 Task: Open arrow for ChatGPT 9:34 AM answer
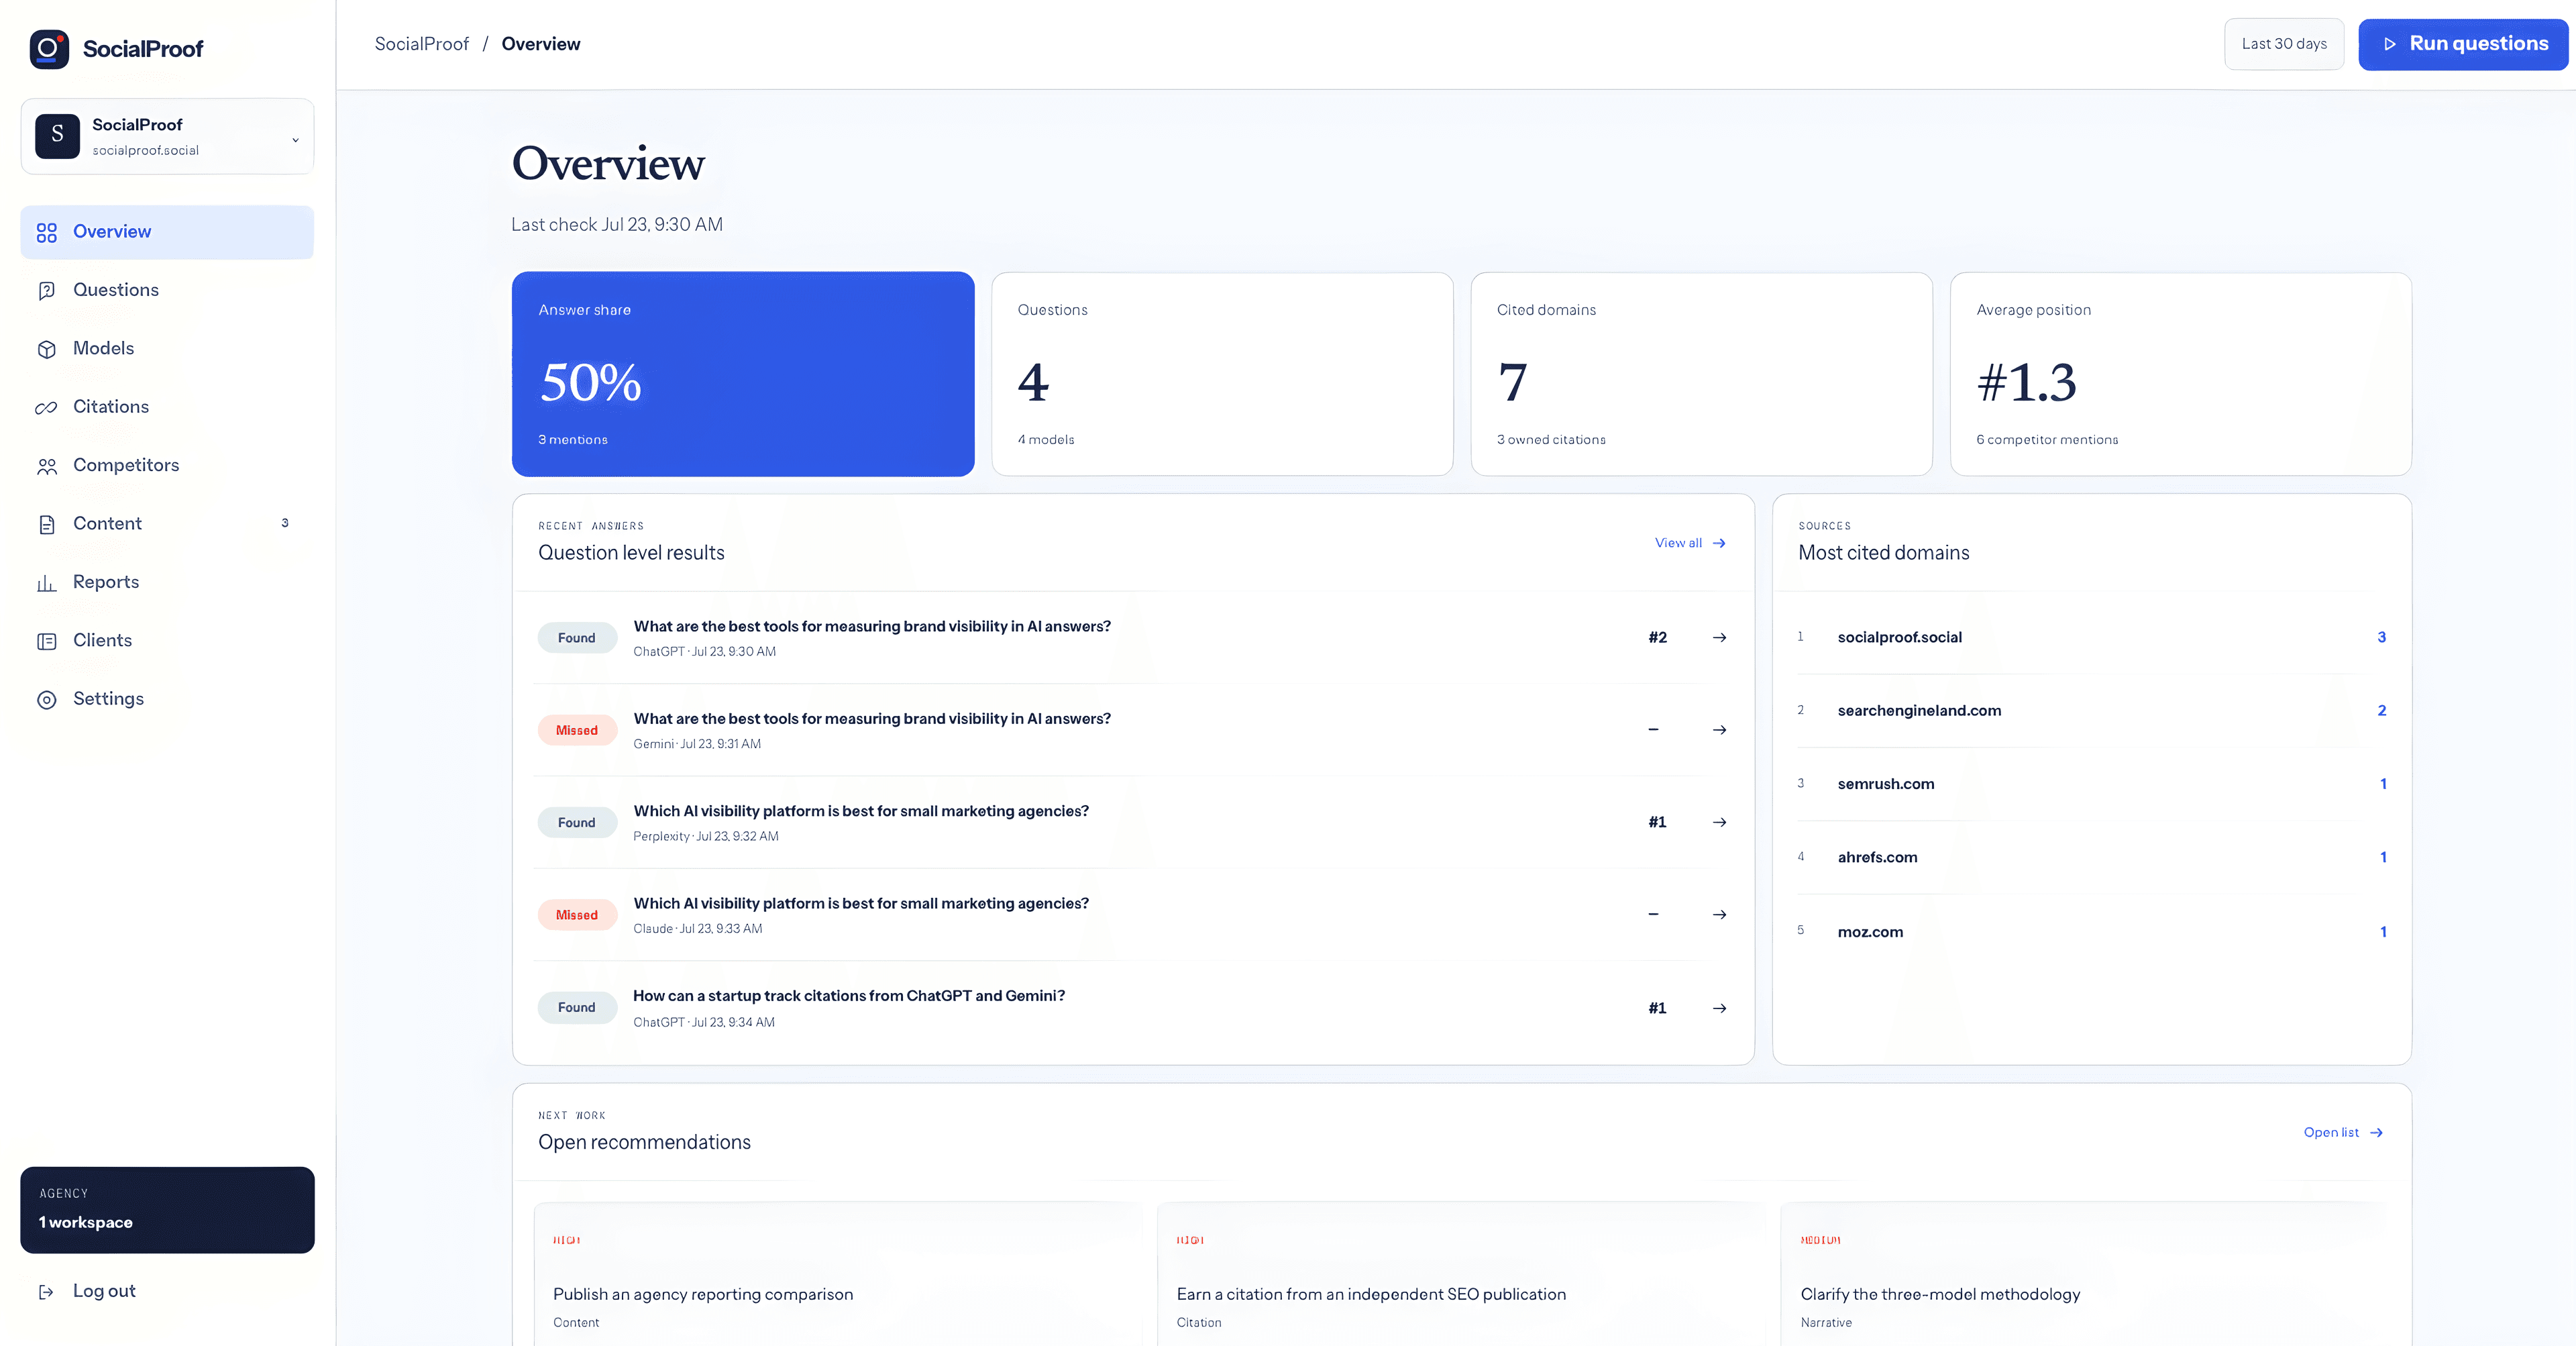click(x=1719, y=1008)
